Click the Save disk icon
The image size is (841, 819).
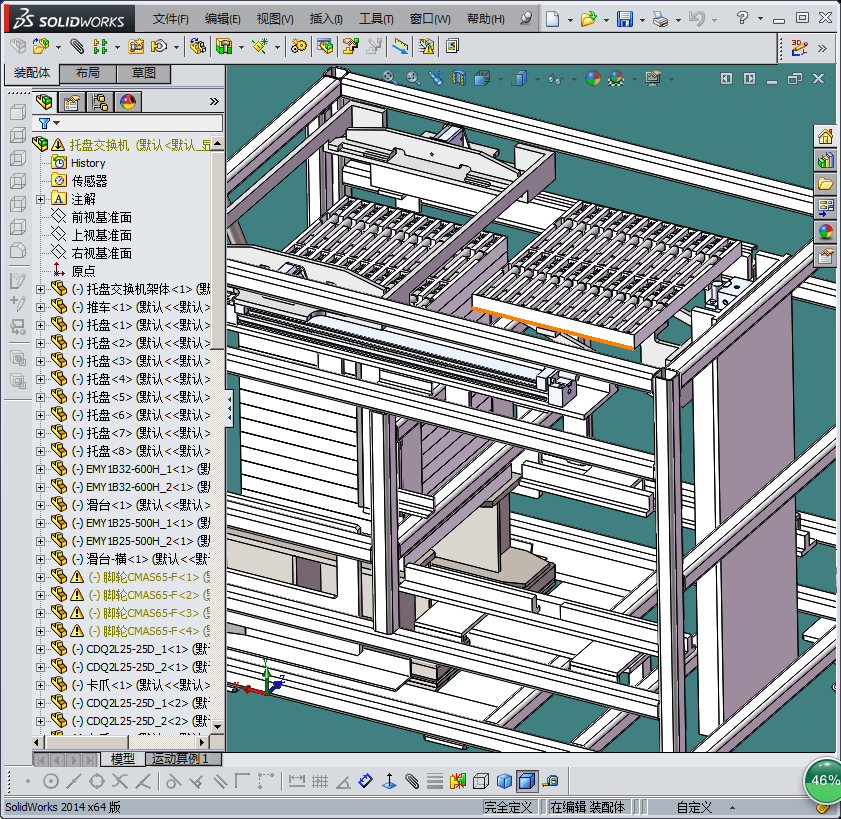point(624,18)
